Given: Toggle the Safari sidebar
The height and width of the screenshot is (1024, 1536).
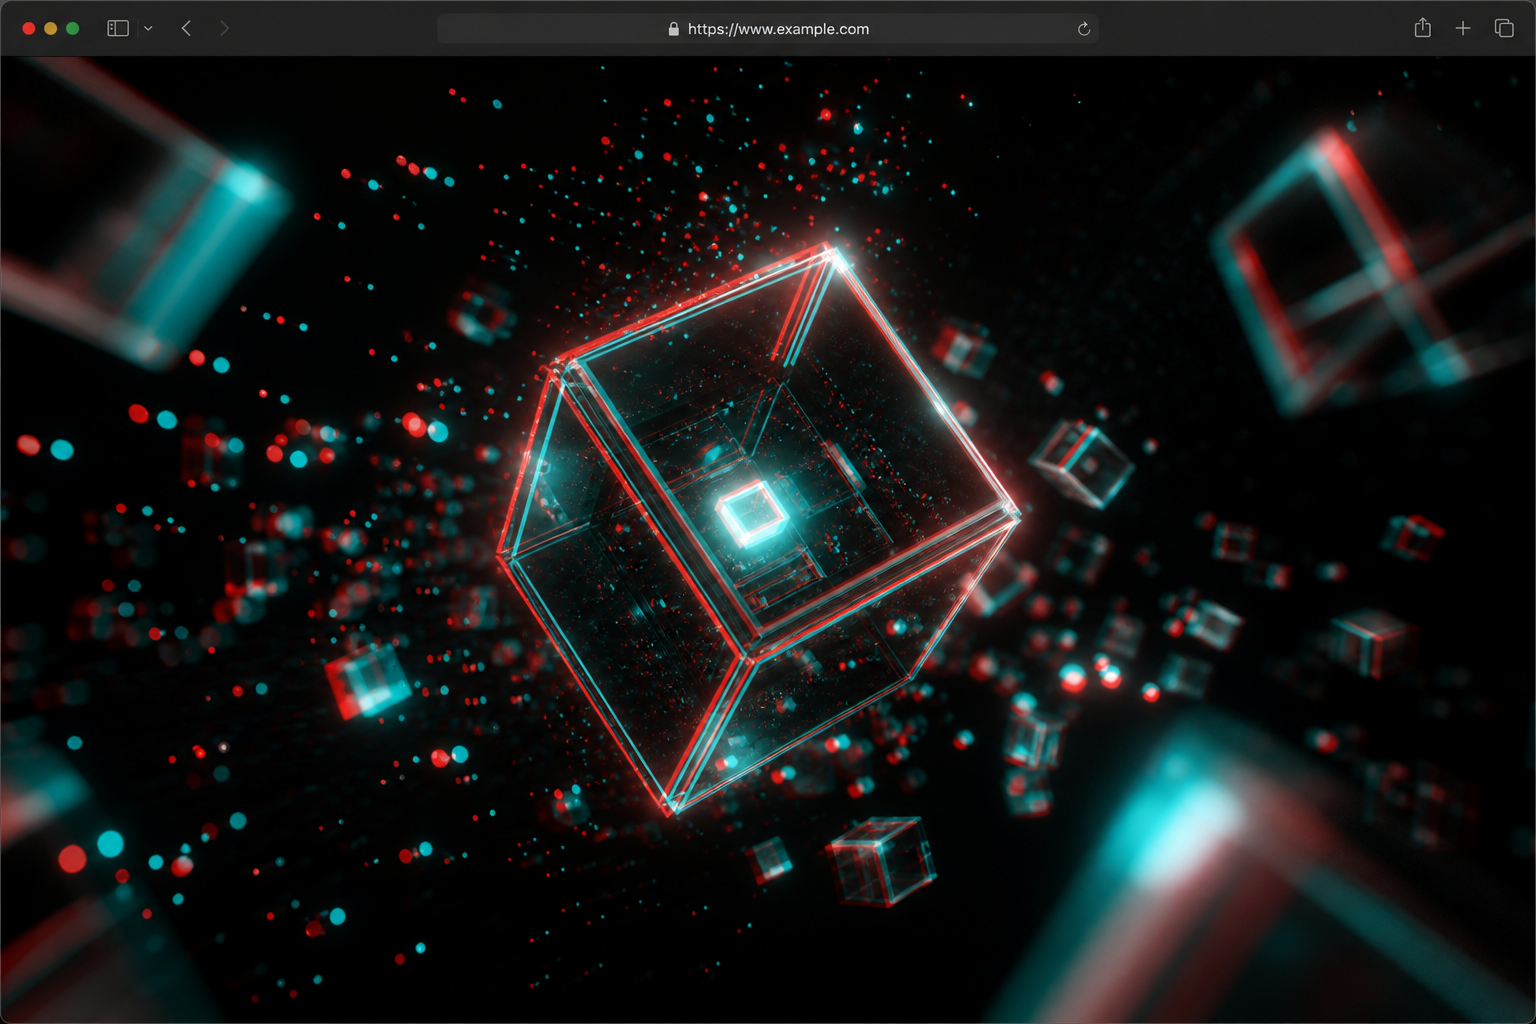Looking at the screenshot, I should 118,29.
